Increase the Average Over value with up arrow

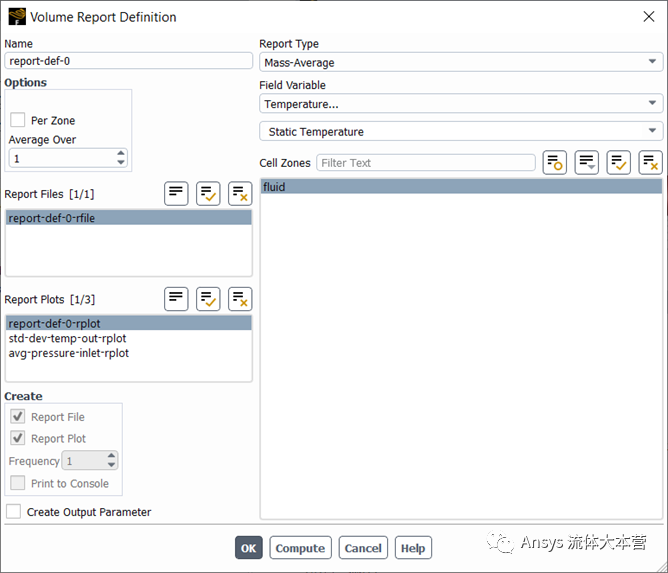[121, 154]
